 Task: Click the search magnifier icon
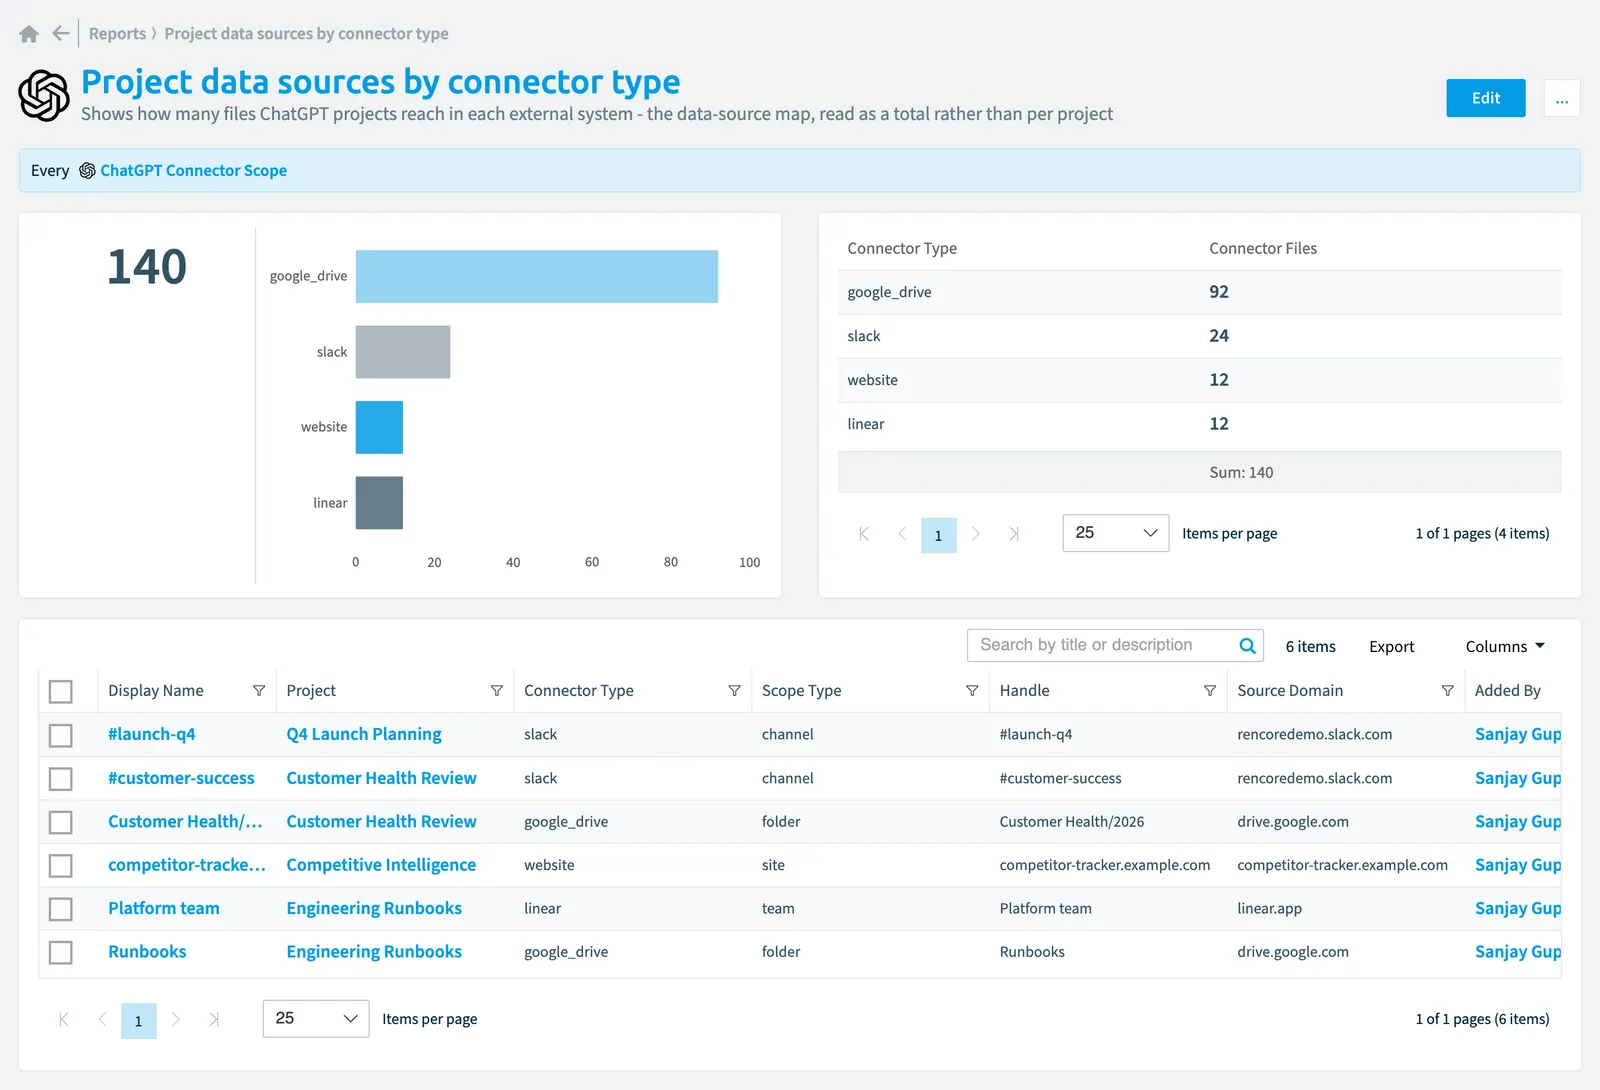tap(1247, 646)
